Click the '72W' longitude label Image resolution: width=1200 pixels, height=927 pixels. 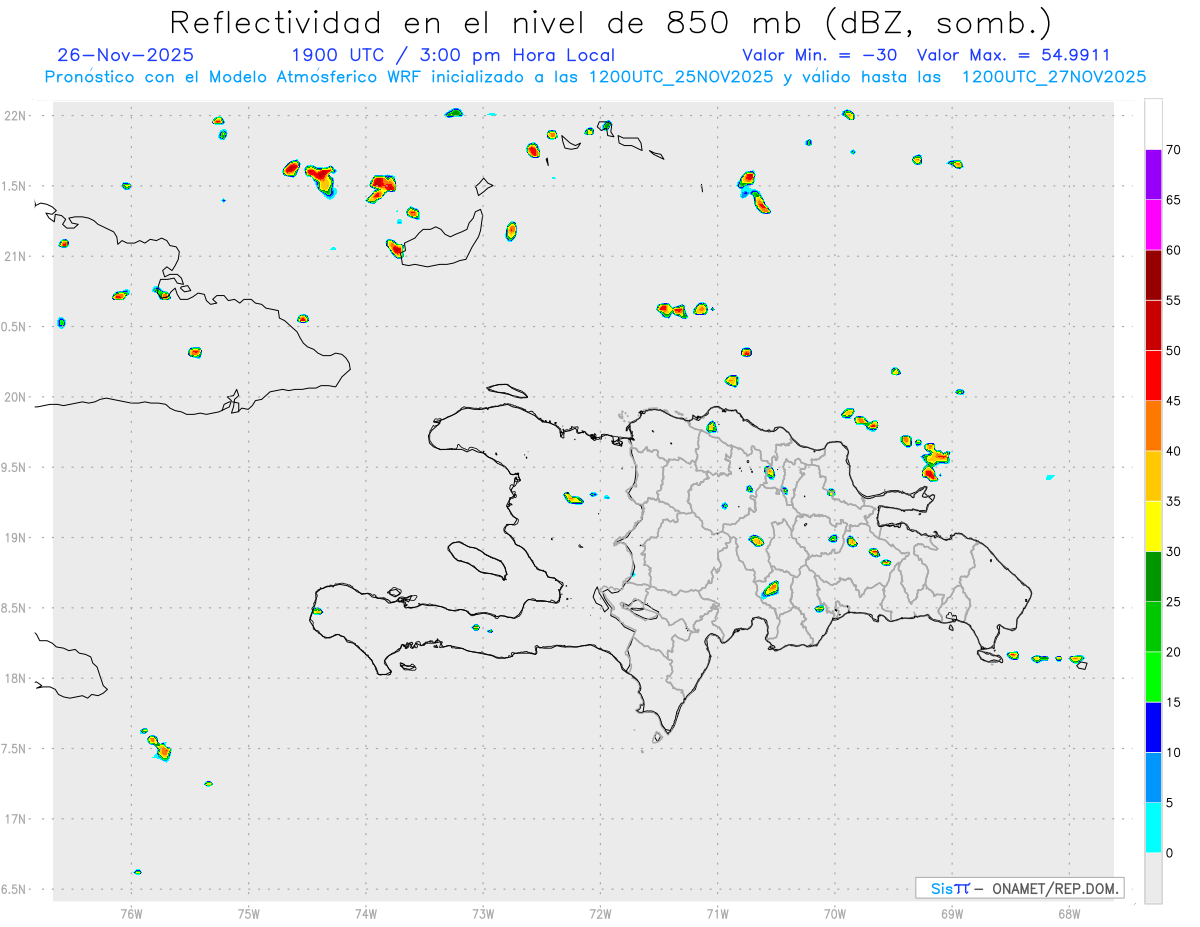pos(600,913)
